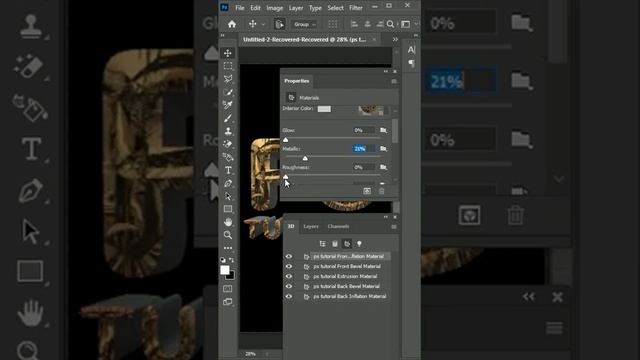
Task: Select the Pen tool
Action: point(228,183)
